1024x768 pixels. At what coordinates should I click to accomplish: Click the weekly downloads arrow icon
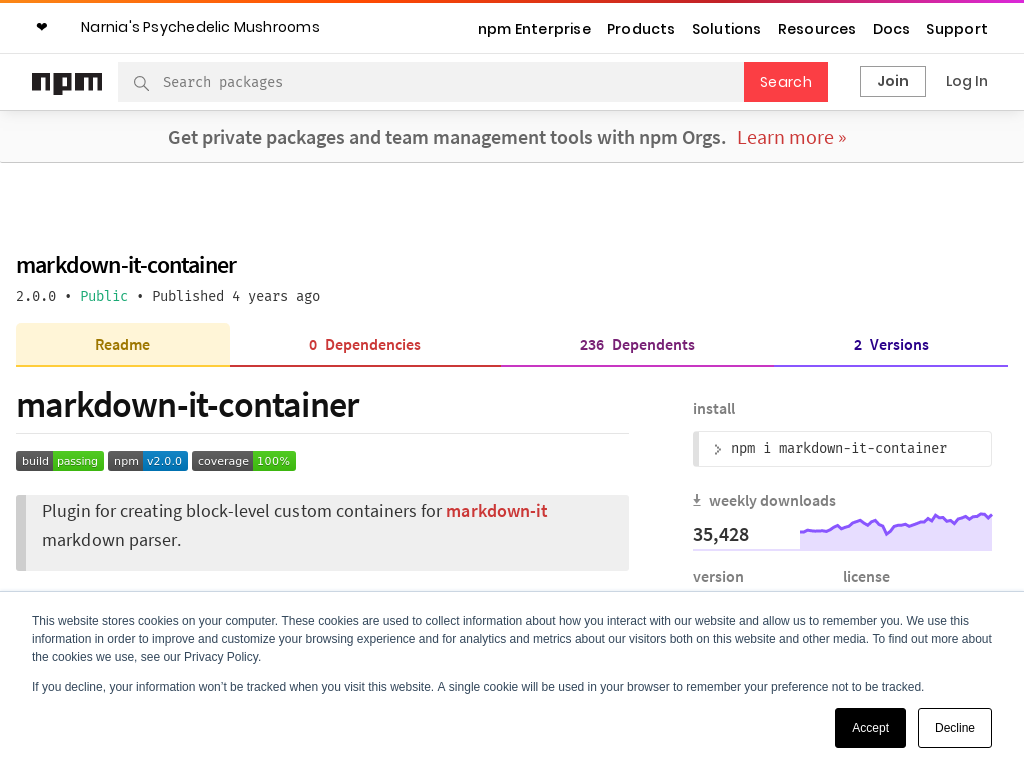pyautogui.click(x=697, y=500)
